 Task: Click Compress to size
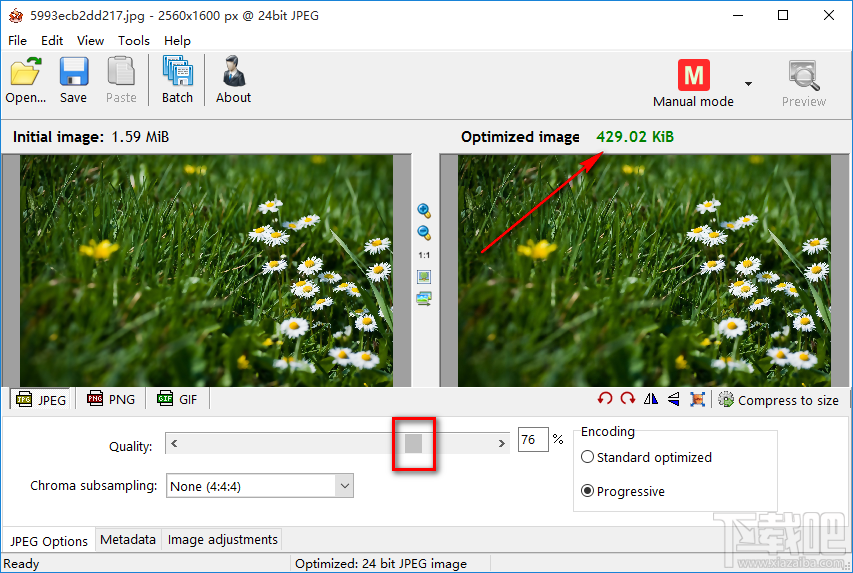coord(778,400)
